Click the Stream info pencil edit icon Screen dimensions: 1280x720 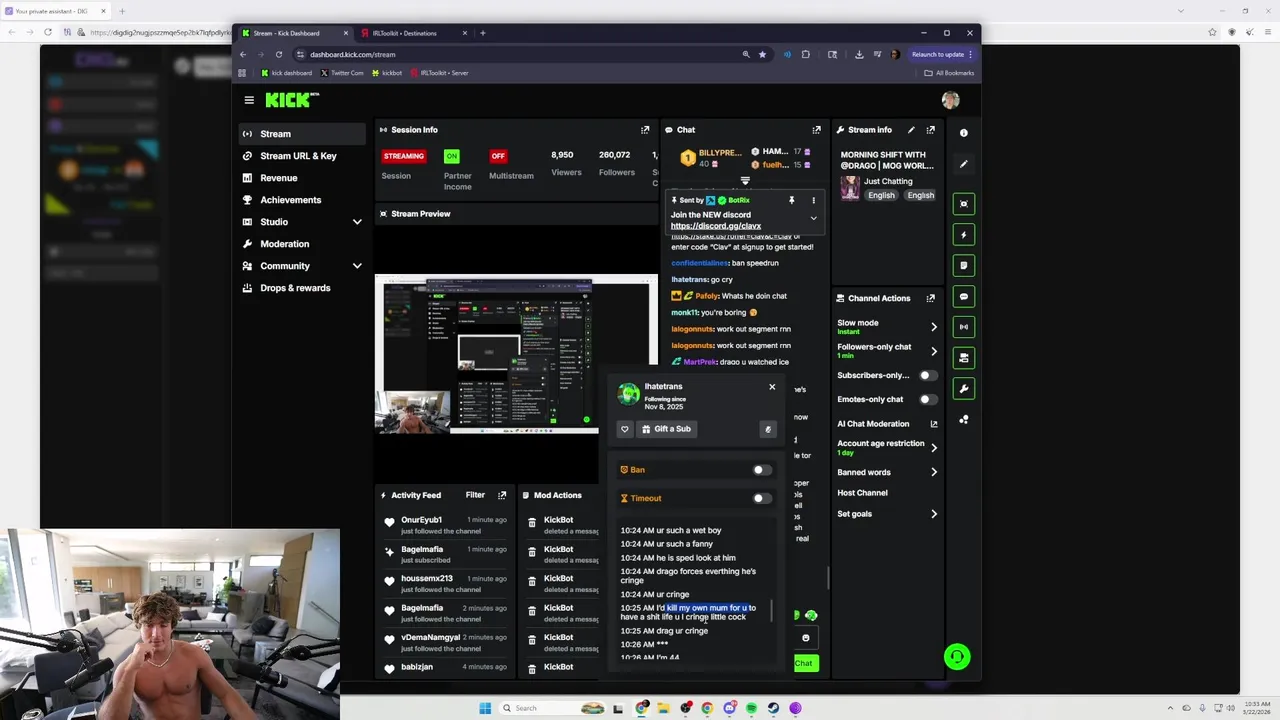tap(911, 130)
